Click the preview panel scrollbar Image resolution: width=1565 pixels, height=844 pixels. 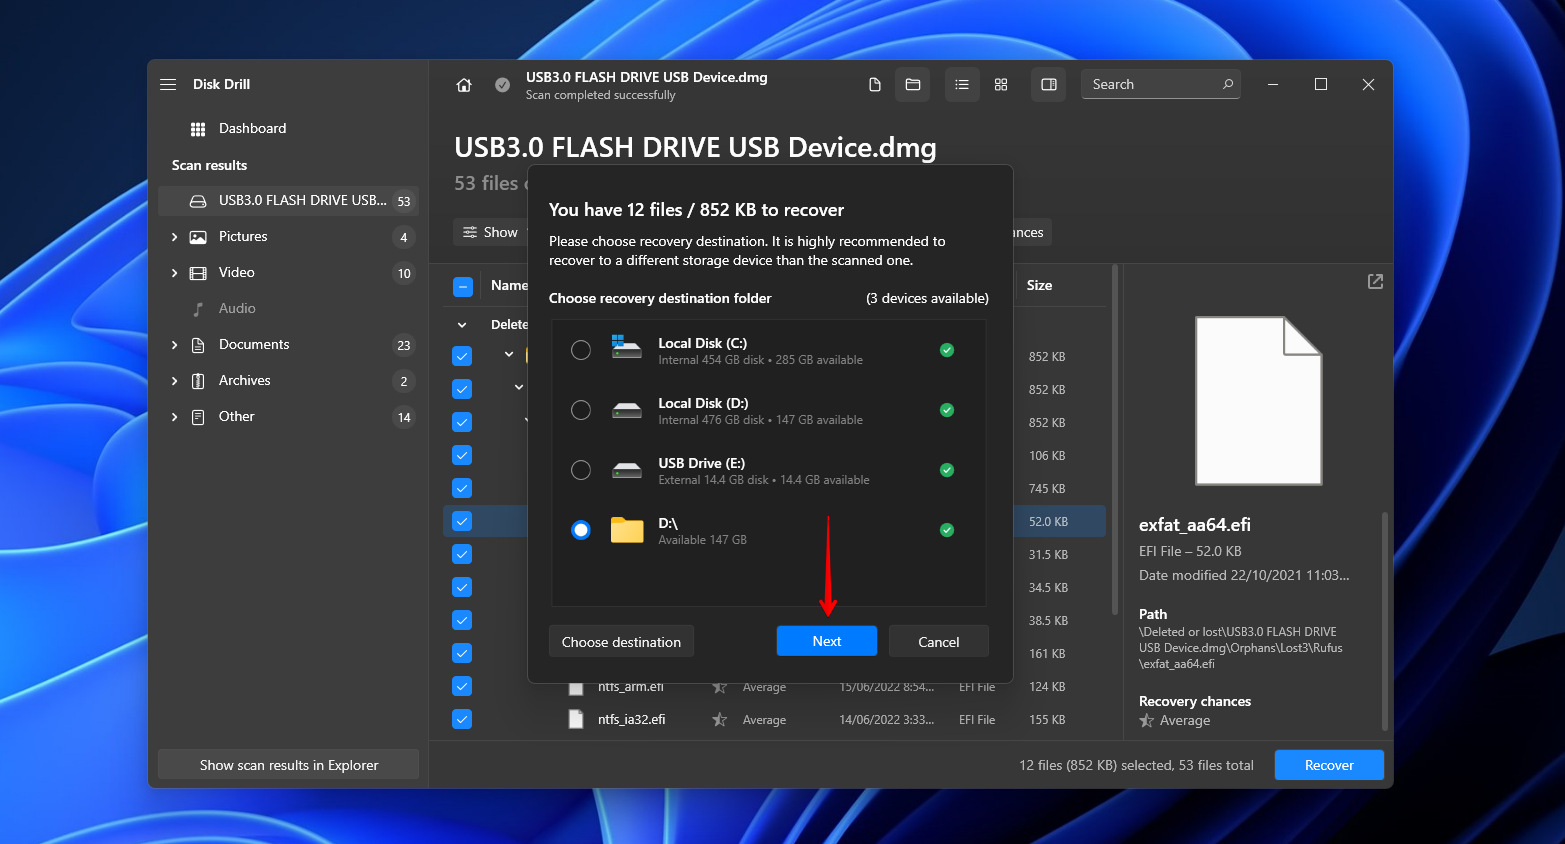click(1385, 620)
